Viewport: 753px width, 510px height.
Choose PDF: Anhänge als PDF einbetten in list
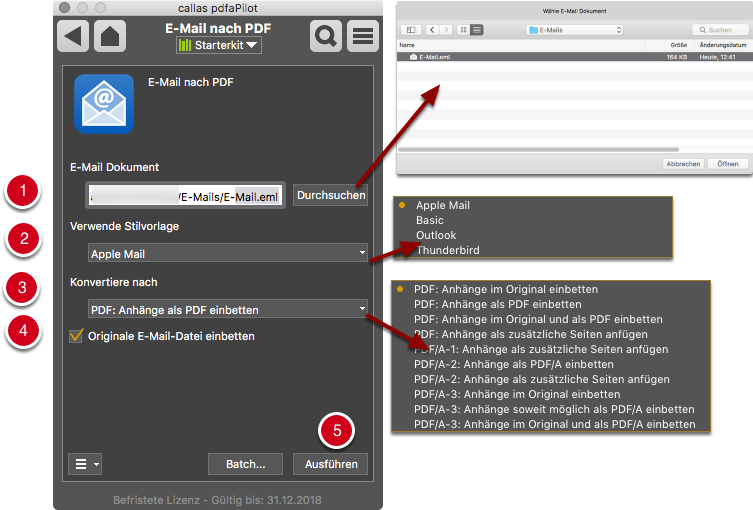tap(550, 304)
